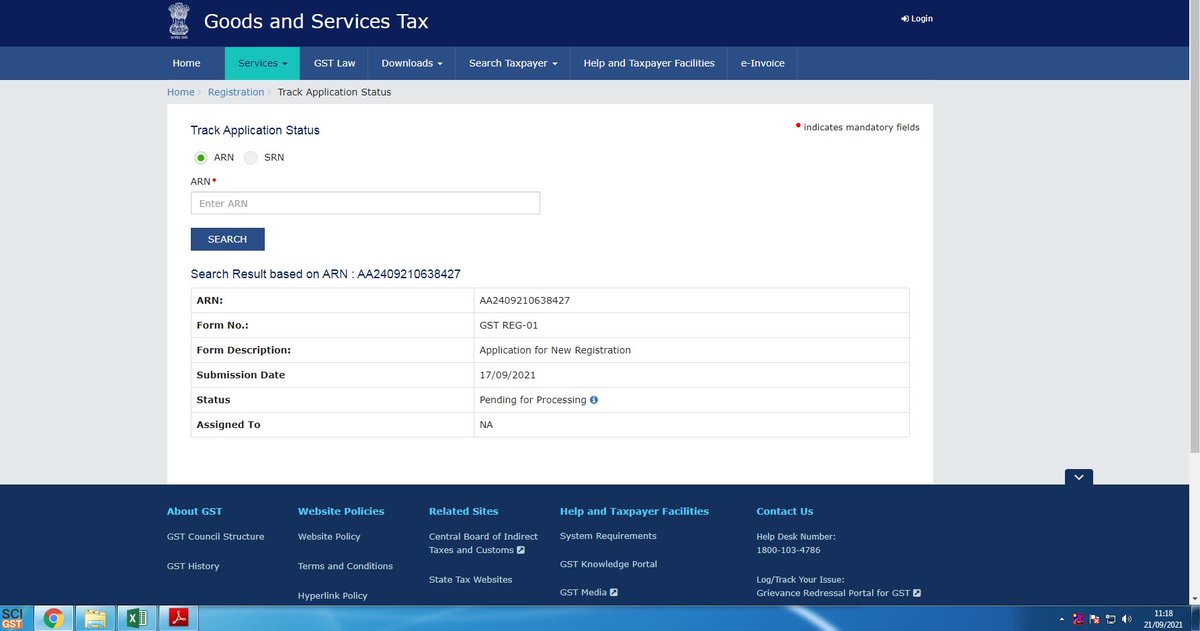Open the GST Council Structure footer link
1200x631 pixels.
pos(216,537)
